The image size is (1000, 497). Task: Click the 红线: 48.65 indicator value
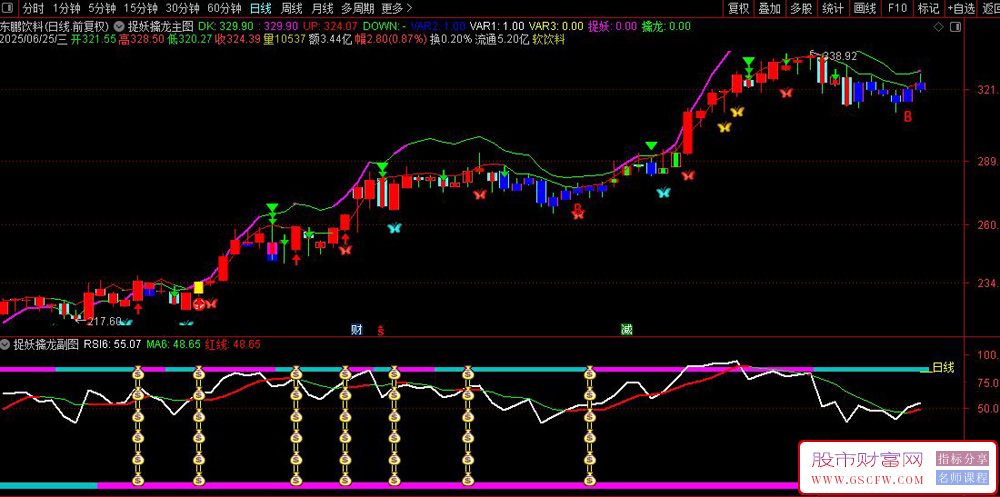pos(231,345)
